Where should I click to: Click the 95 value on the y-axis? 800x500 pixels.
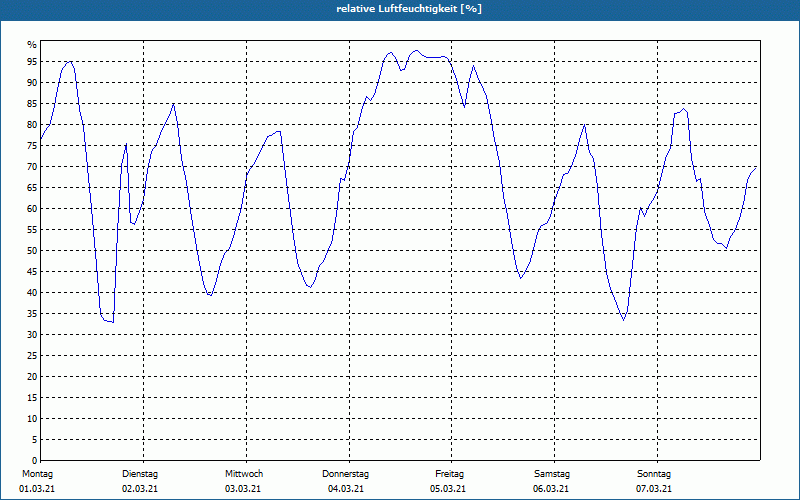coord(32,62)
